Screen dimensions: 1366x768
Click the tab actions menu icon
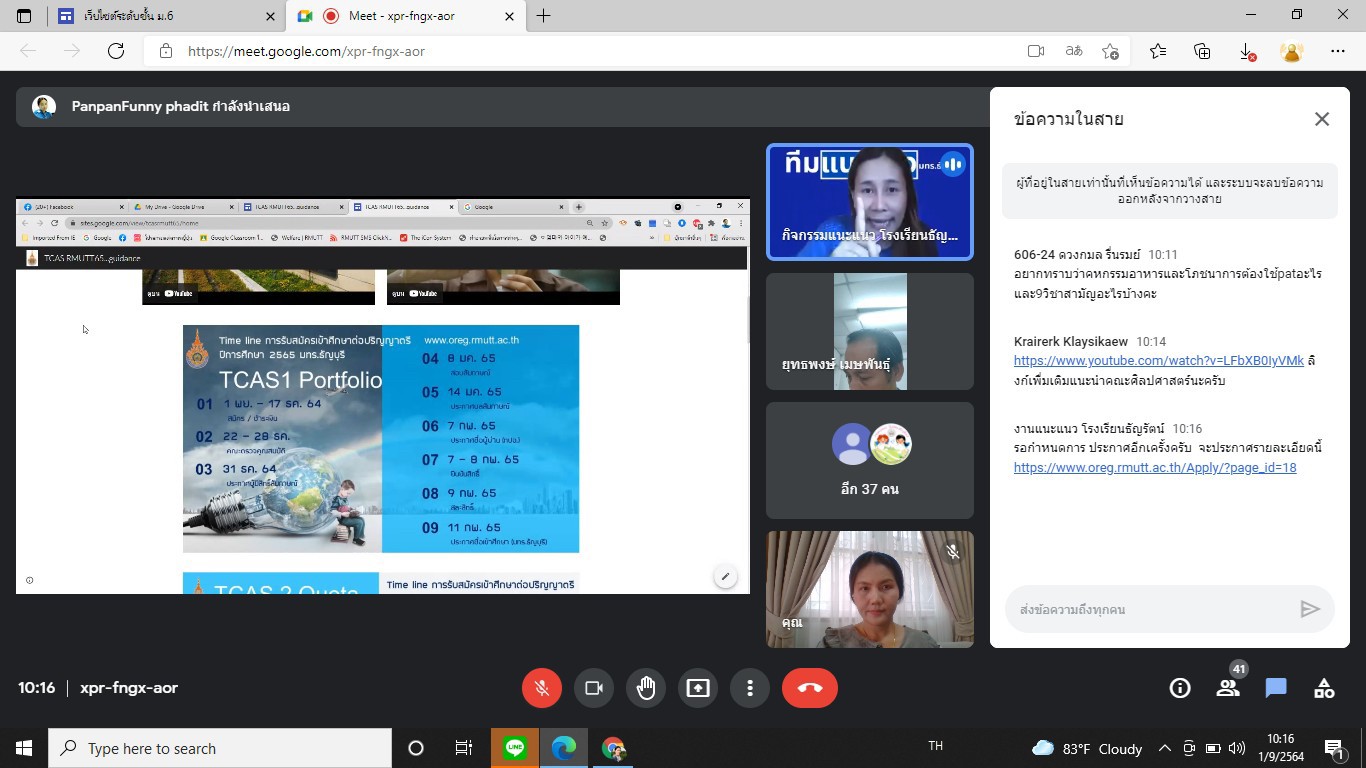[x=24, y=16]
